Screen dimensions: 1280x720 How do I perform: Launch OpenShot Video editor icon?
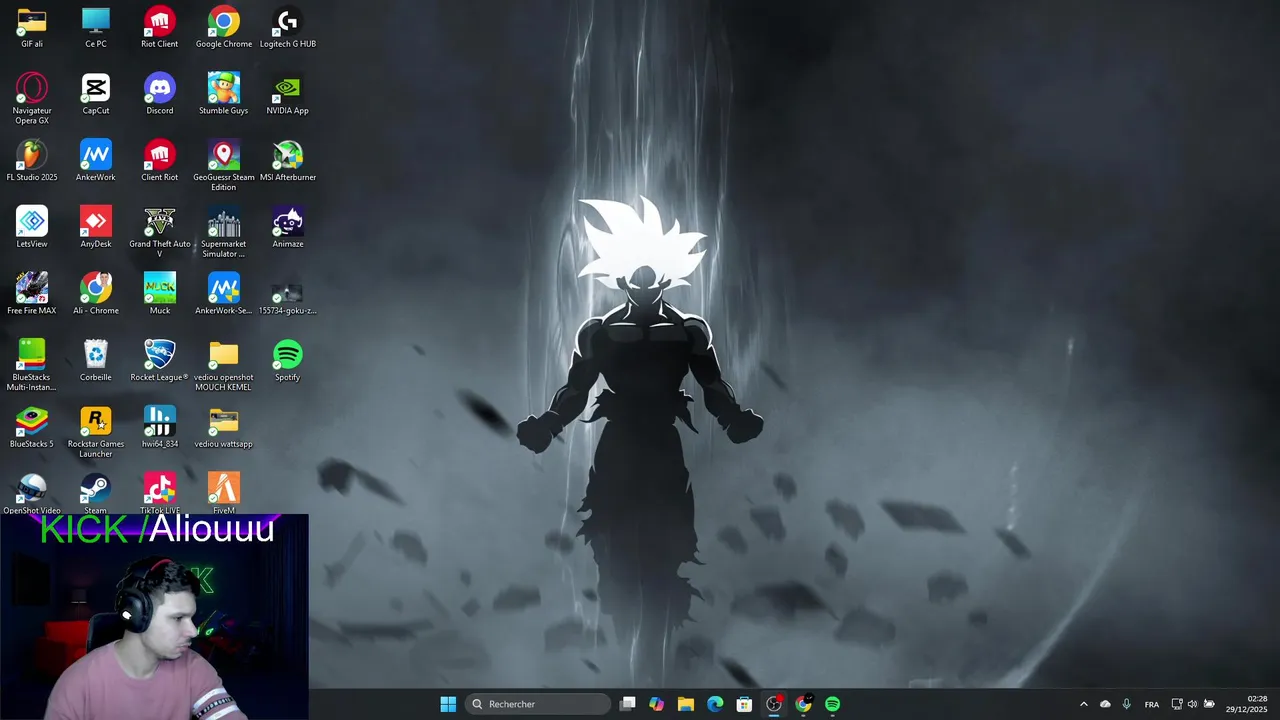(x=32, y=494)
